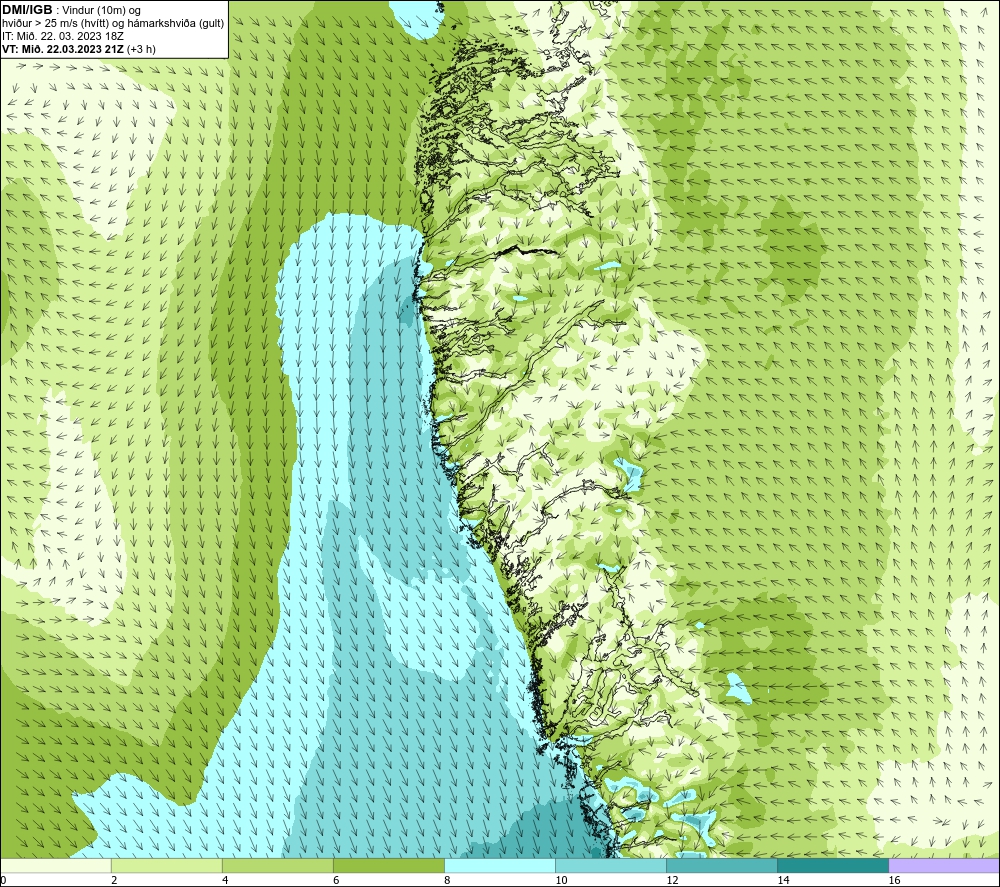This screenshot has width=1000, height=887.
Task: Click the 14–16 m/s dark teal legend swatch
Action: [x=833, y=865]
